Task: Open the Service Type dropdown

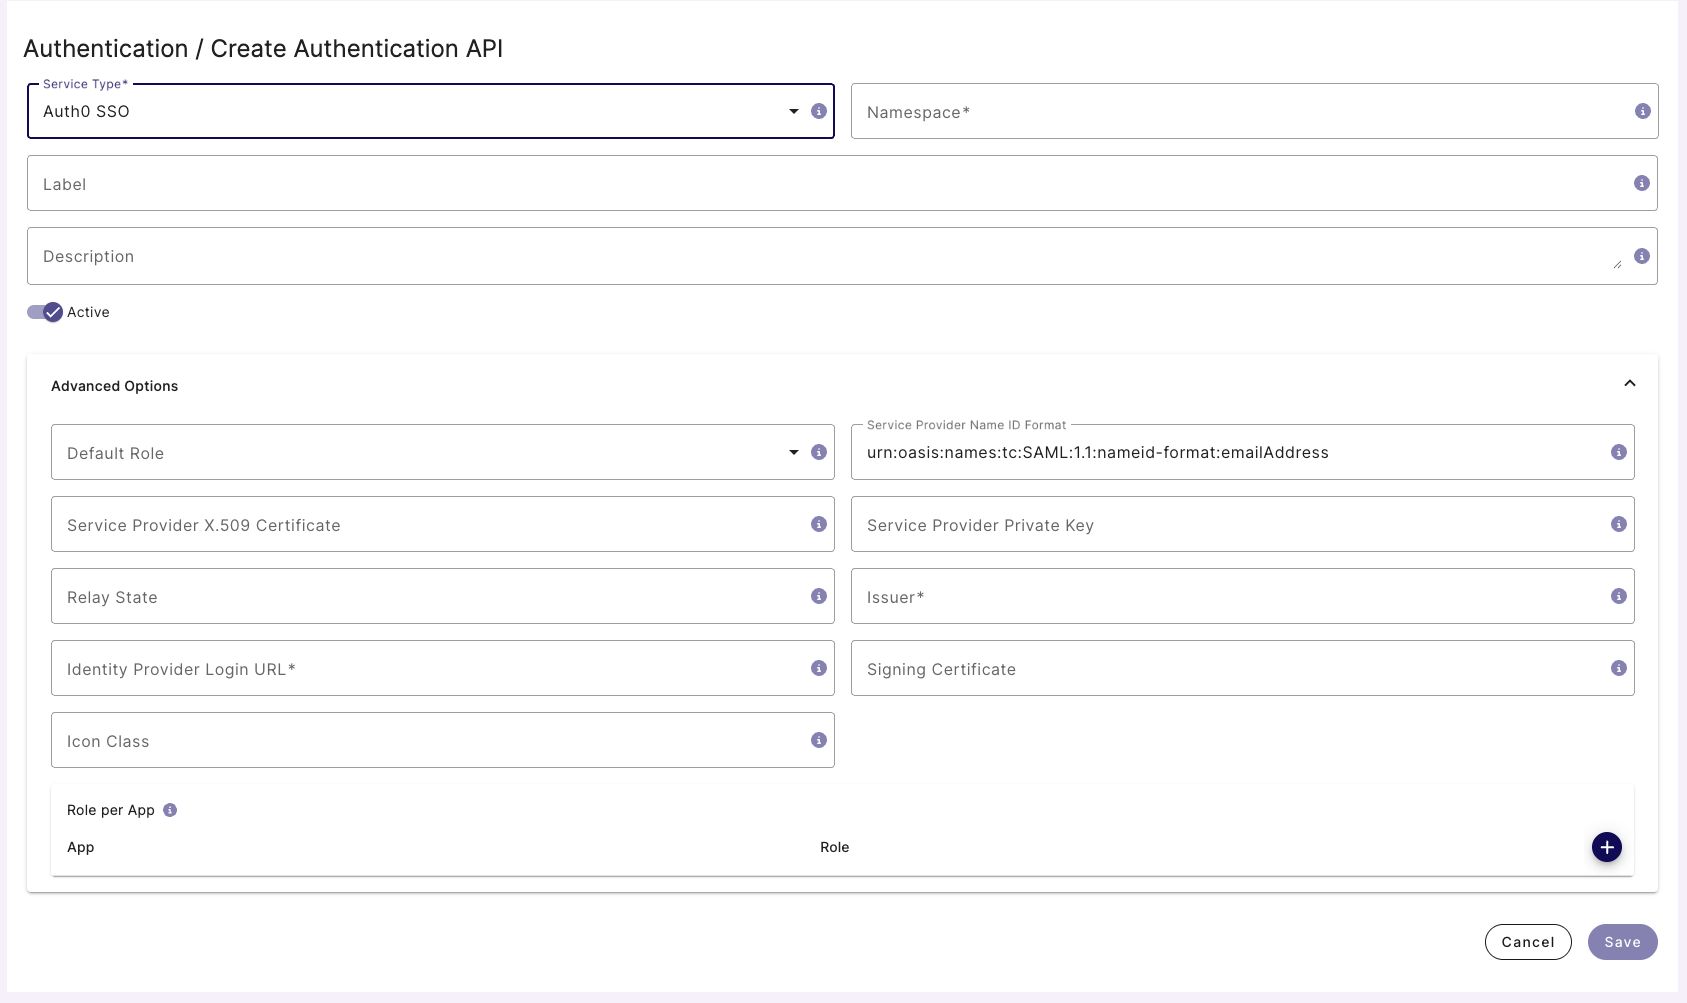Action: [792, 111]
